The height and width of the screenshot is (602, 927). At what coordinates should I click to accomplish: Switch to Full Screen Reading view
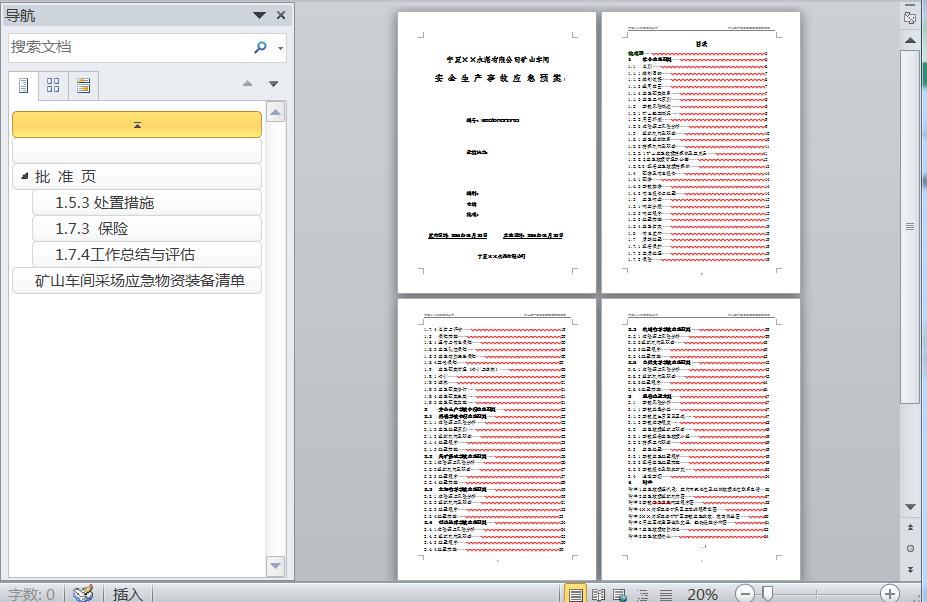(598, 594)
